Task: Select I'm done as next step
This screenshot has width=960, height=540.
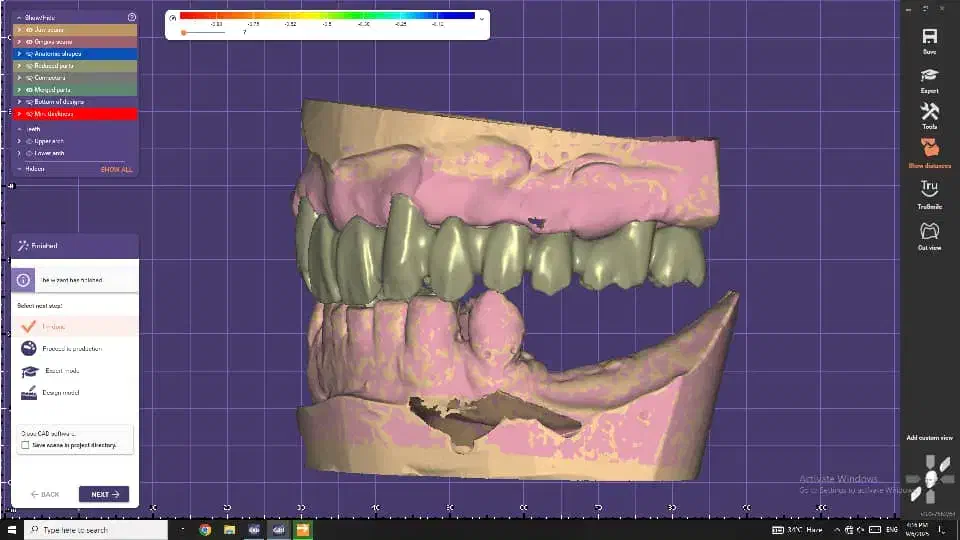Action: [75, 326]
